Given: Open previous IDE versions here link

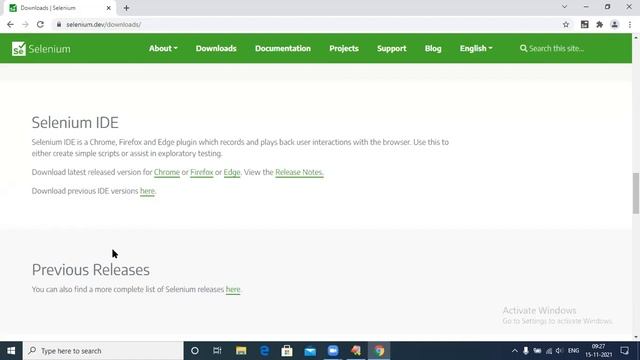Looking at the screenshot, I should coord(147,191).
